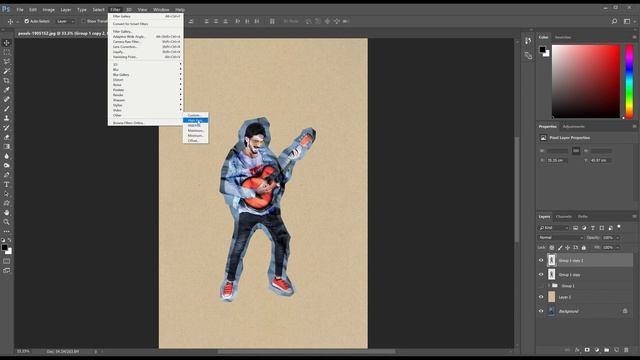Expand the Group 1 folder
640x360 pixels.
point(549,286)
